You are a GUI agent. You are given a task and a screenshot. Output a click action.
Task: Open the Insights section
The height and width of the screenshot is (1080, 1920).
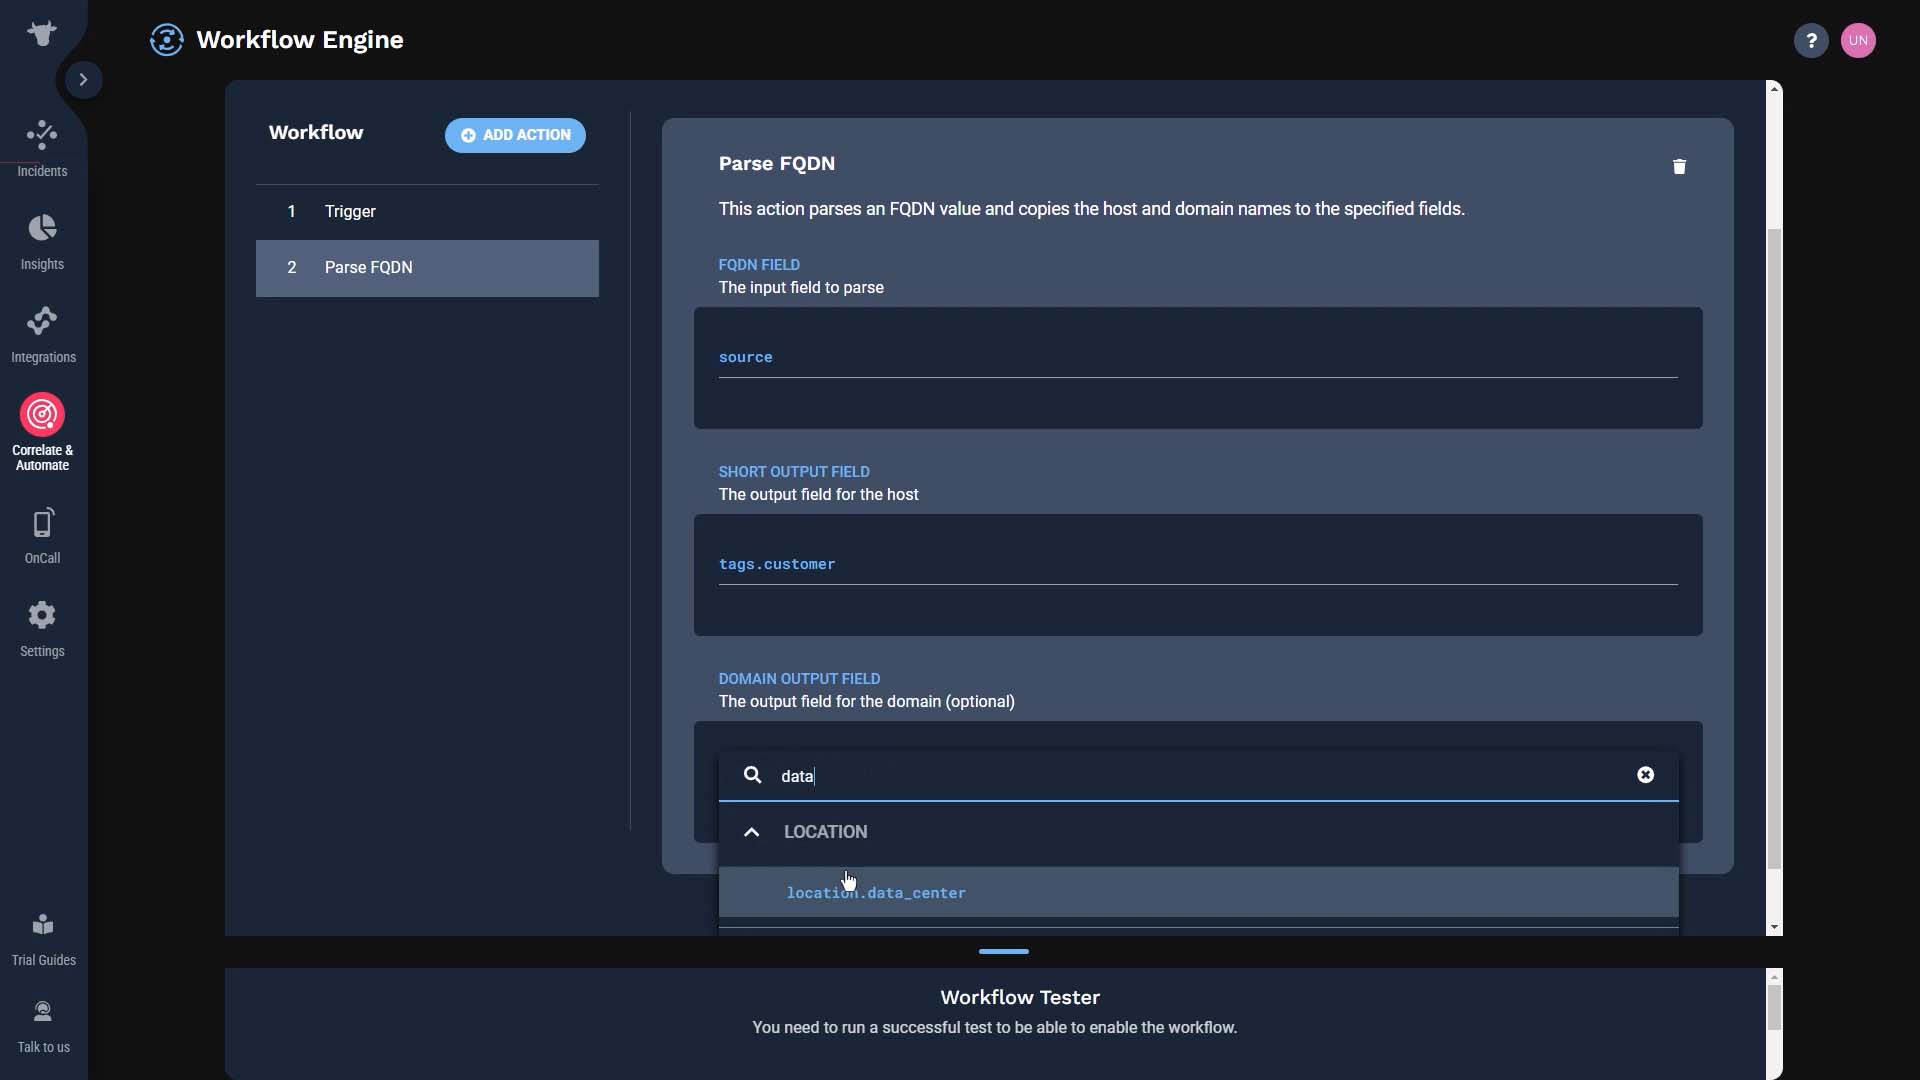click(x=42, y=242)
